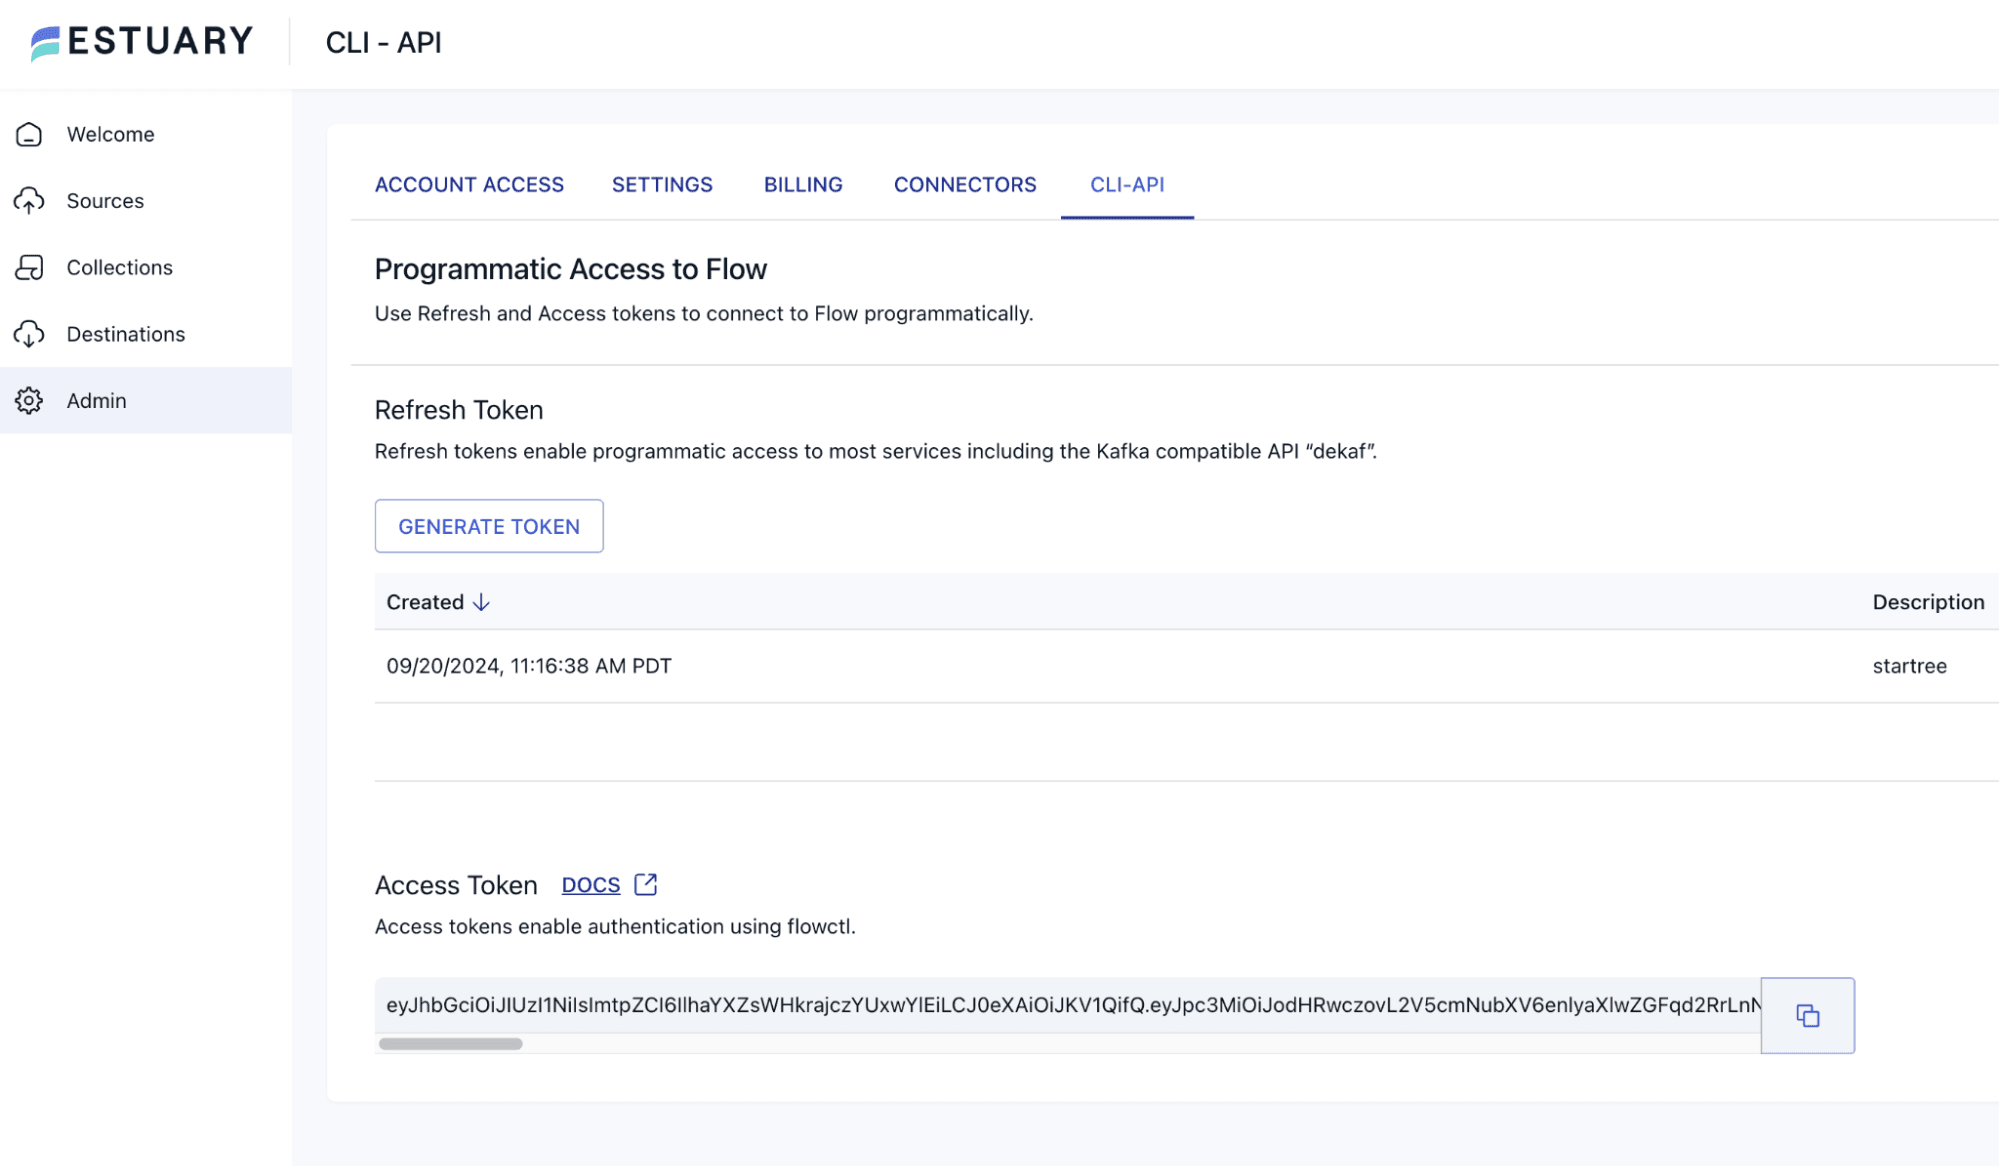The height and width of the screenshot is (1167, 1999).
Task: Click GENERATE TOKEN to create a refresh token
Action: click(488, 526)
